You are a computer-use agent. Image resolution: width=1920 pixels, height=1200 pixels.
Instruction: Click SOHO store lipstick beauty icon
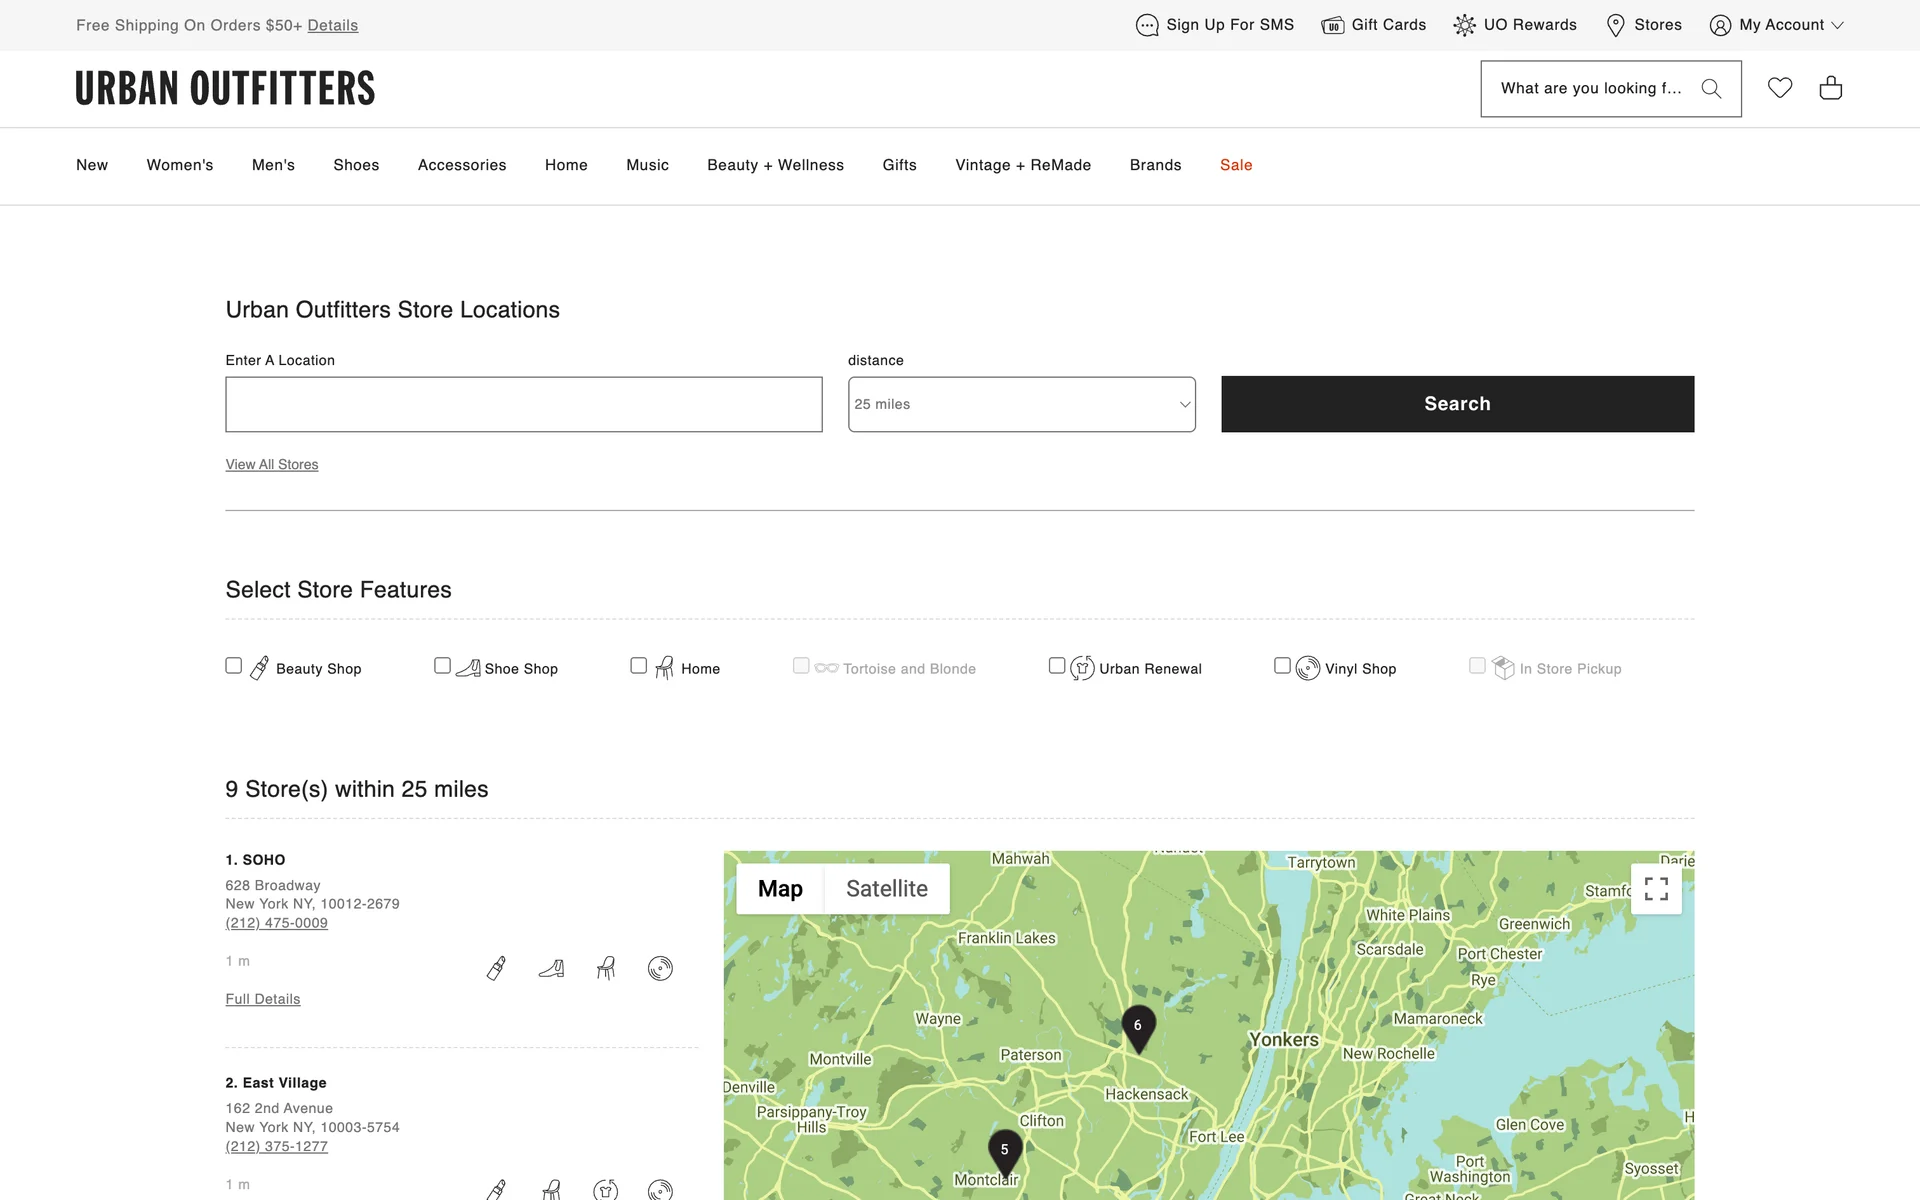tap(496, 968)
